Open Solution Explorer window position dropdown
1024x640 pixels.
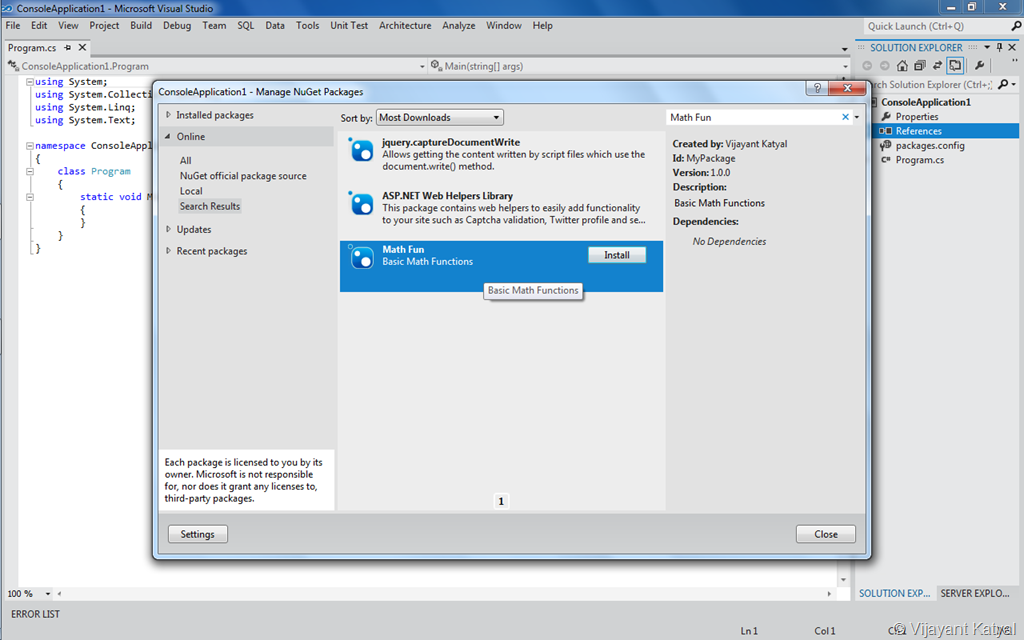[987, 47]
